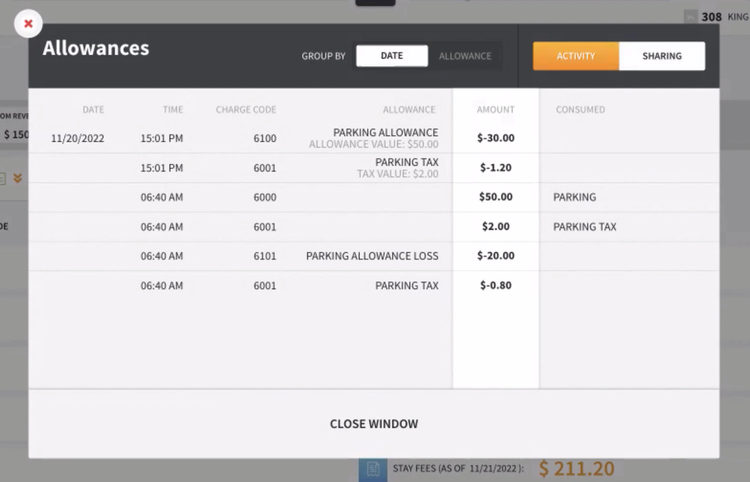The height and width of the screenshot is (482, 750).
Task: Click the stay fees document icon
Action: click(373, 469)
